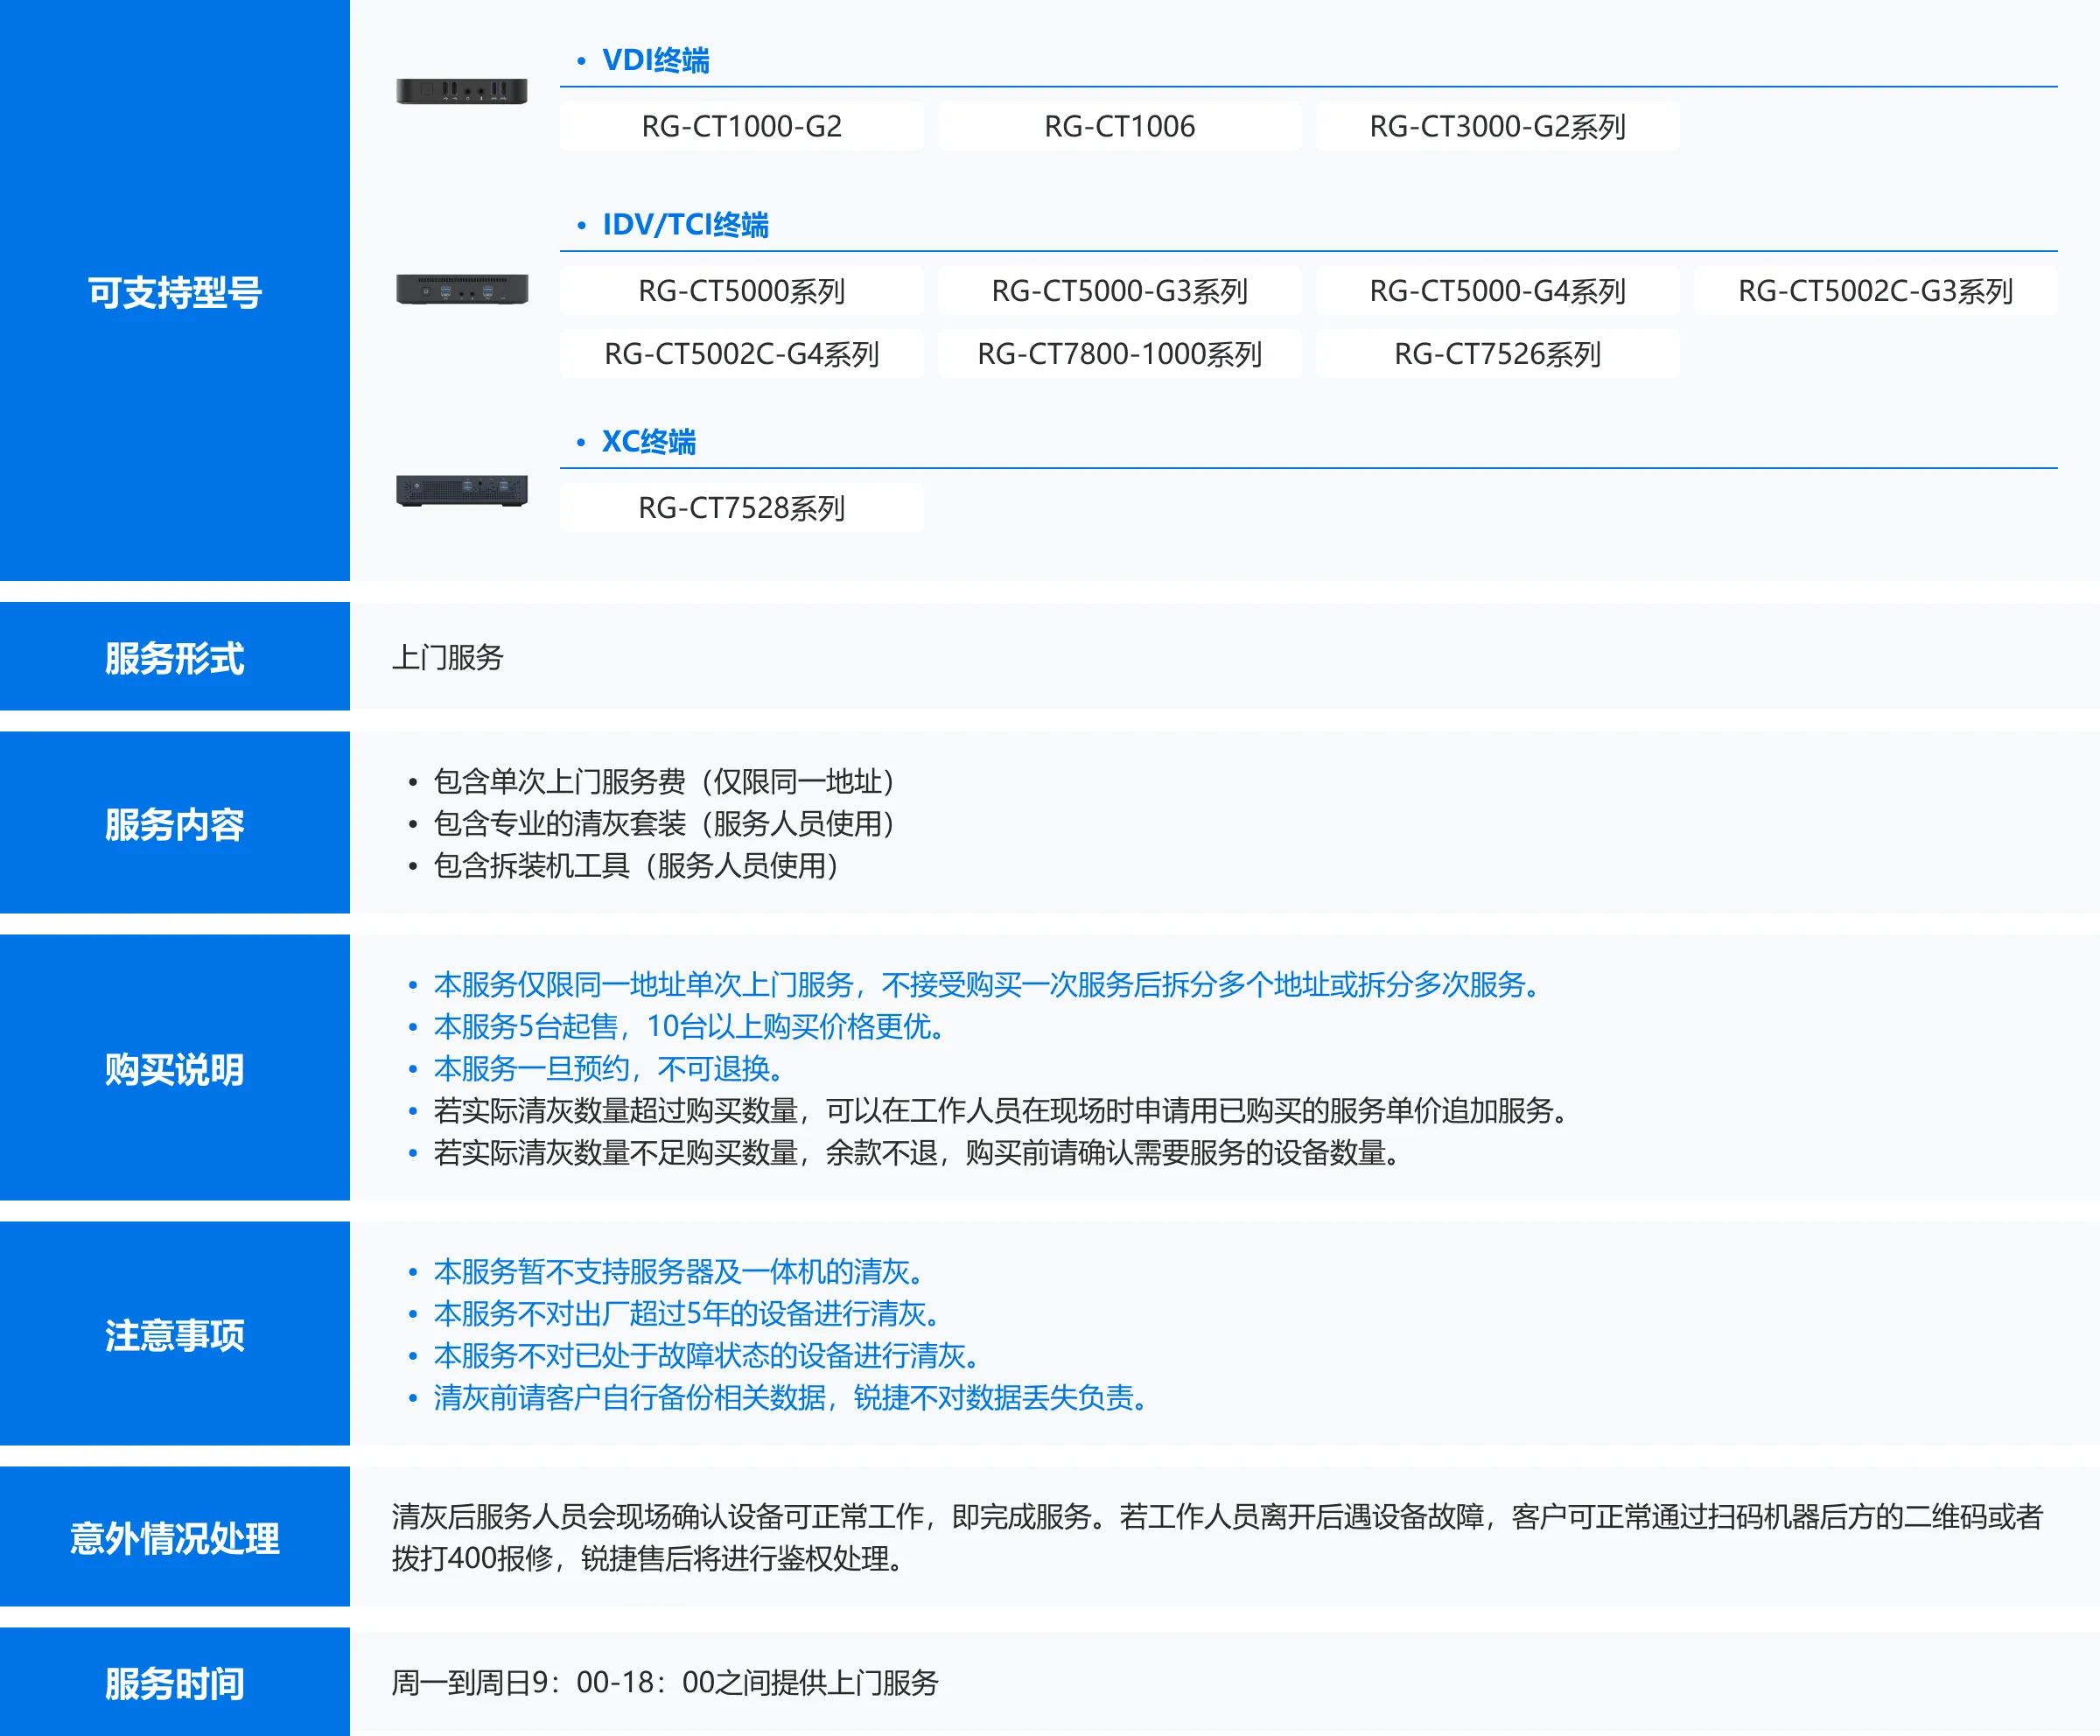Click model RG-CT7528系列
Viewport: 2100px width, 1736px height.
point(742,508)
